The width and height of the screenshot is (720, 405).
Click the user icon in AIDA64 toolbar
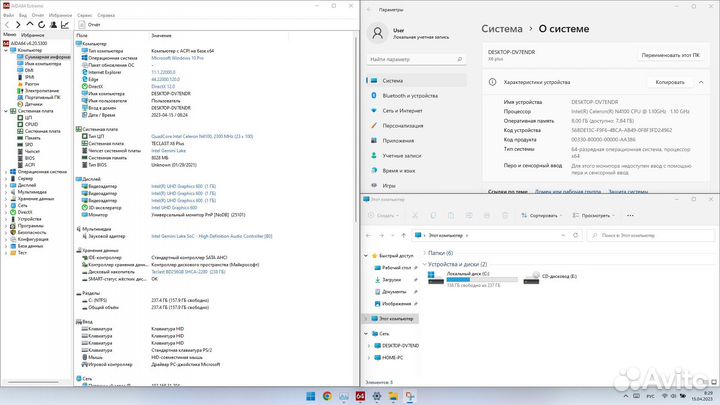53,25
